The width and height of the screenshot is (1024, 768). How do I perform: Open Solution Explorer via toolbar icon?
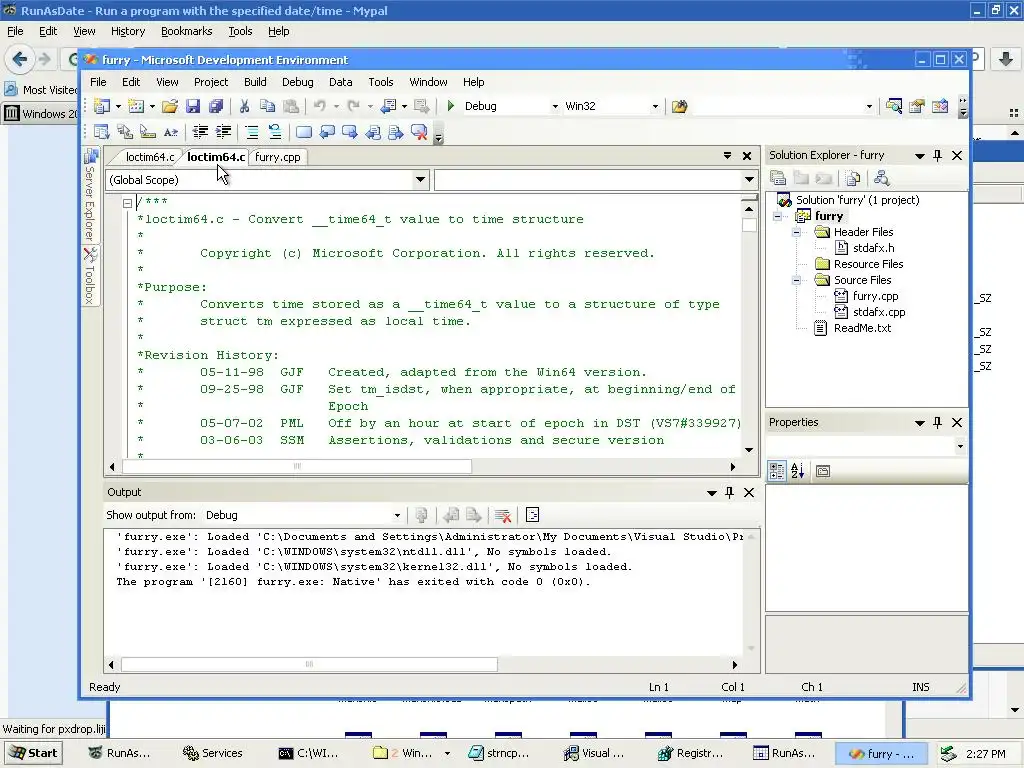coord(894,106)
